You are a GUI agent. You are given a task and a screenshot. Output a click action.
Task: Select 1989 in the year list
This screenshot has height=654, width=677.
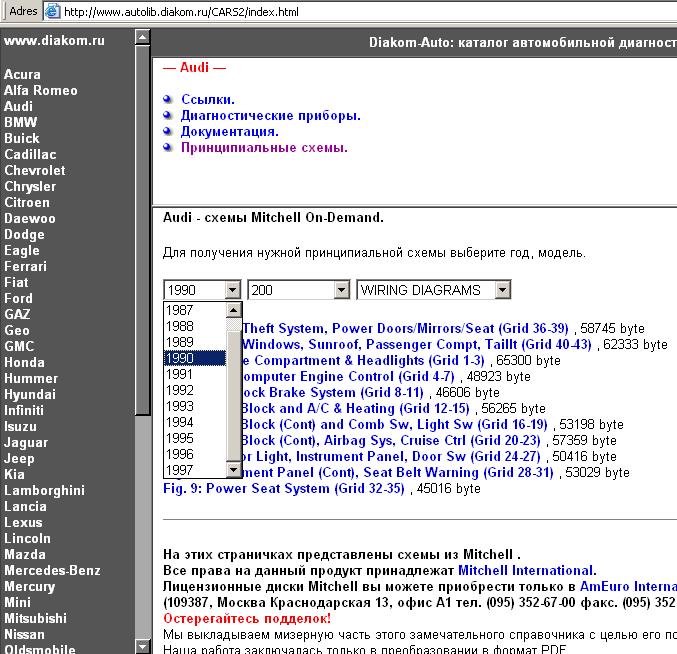pos(195,342)
